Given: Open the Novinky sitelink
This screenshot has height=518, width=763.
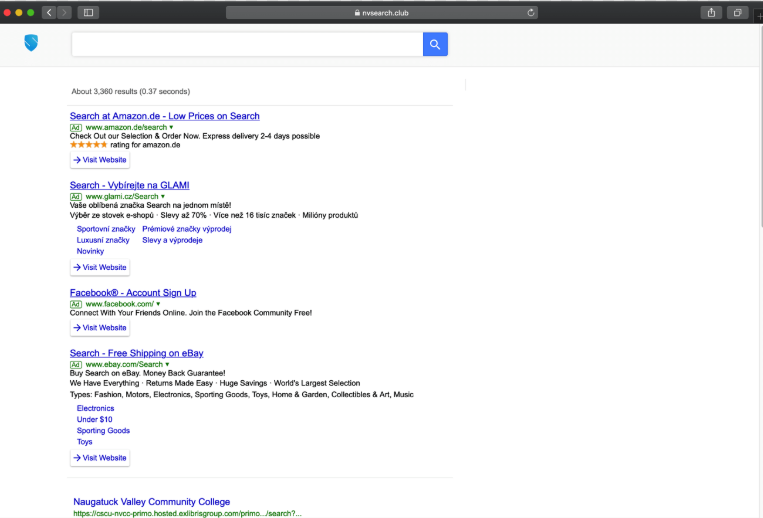Looking at the screenshot, I should pyautogui.click(x=90, y=251).
